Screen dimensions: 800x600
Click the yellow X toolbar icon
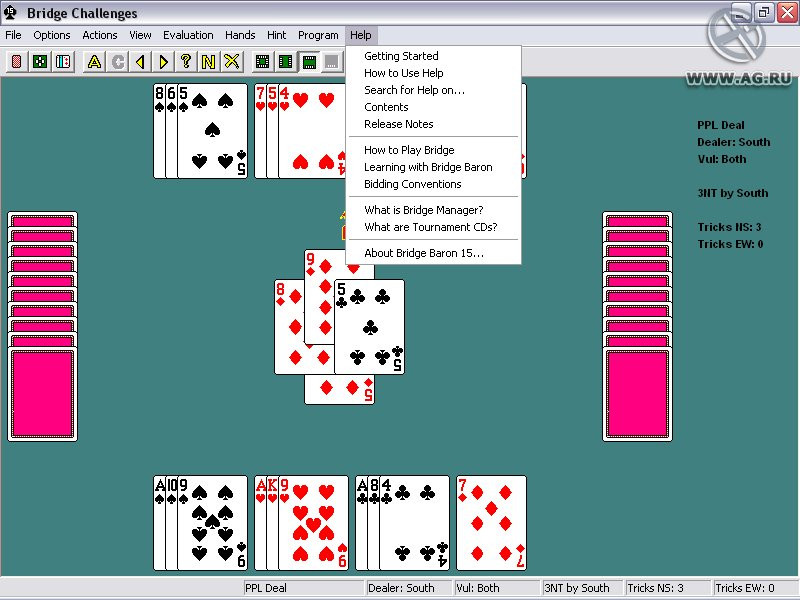pos(232,62)
